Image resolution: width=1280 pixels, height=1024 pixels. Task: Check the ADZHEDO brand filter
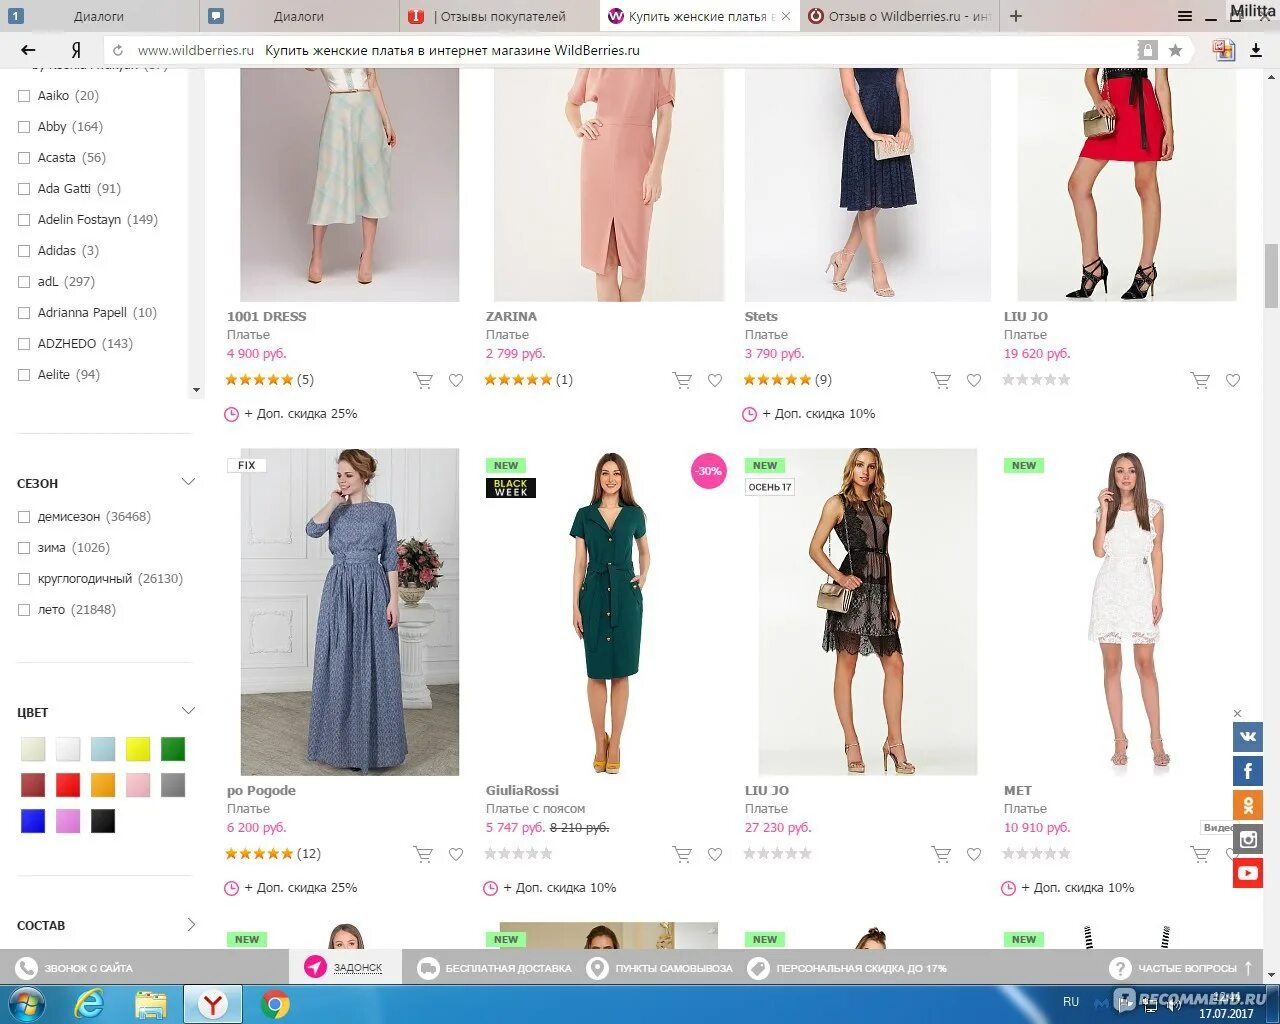tap(24, 344)
